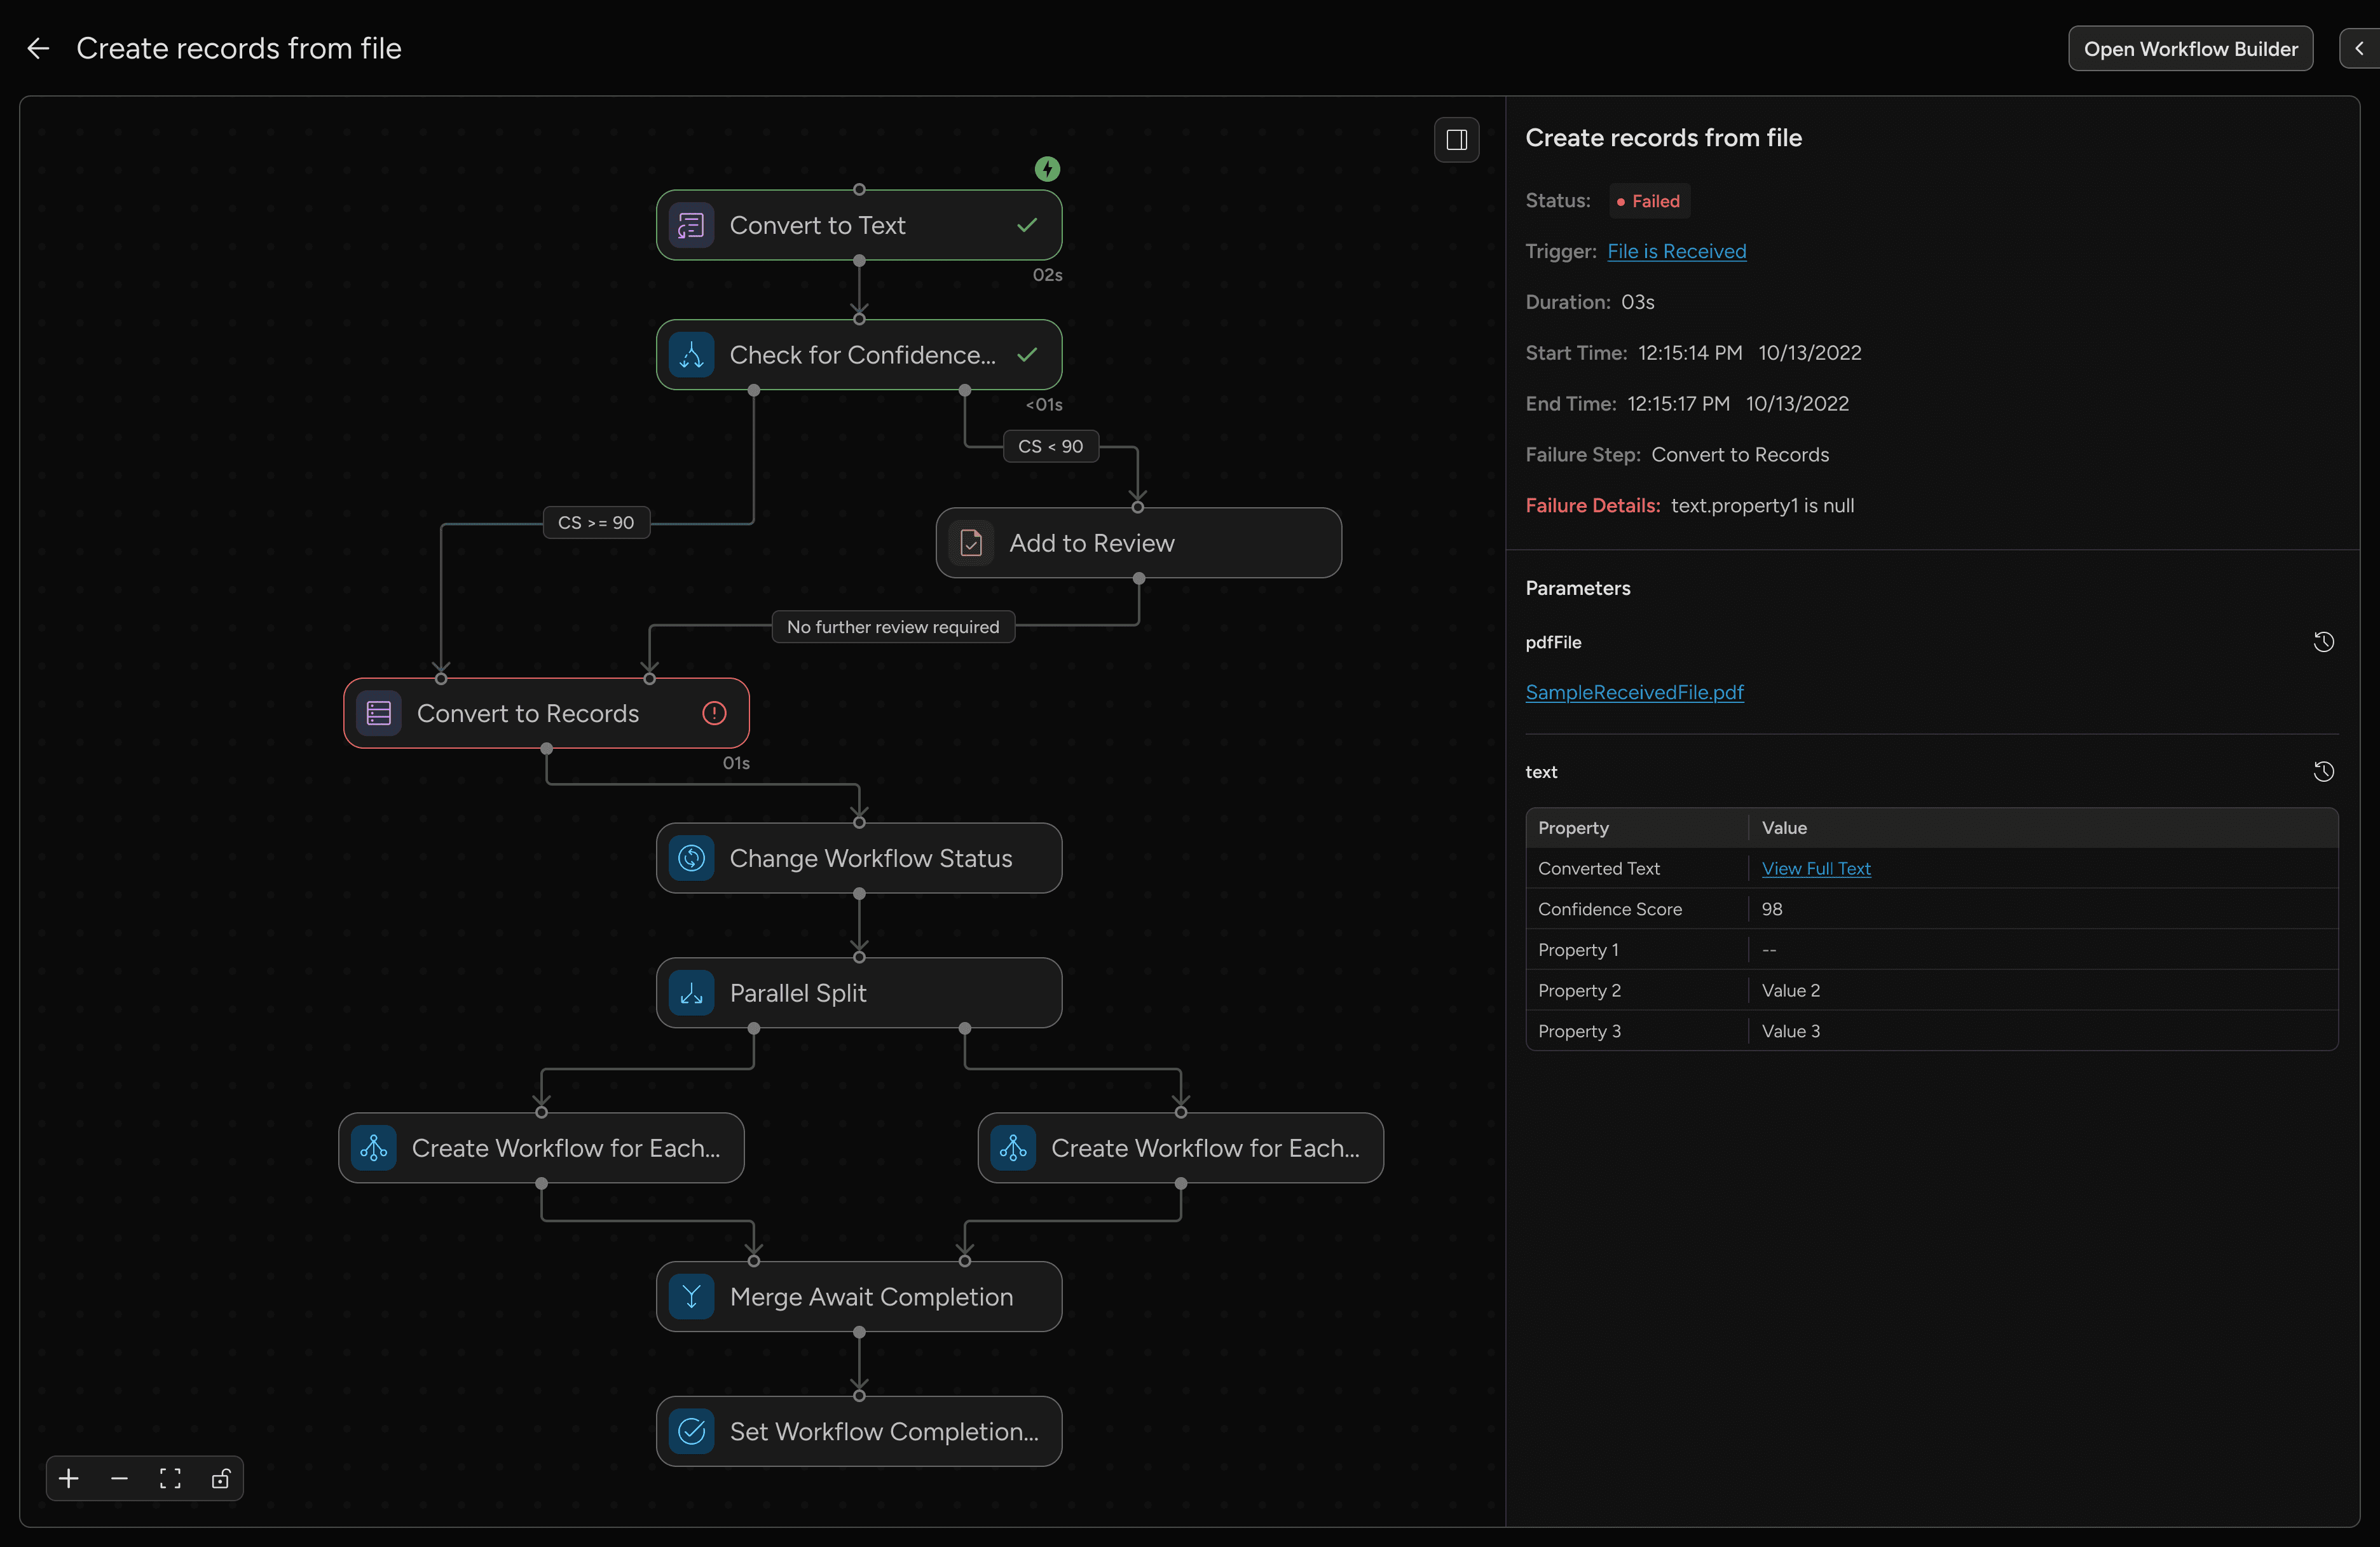Image resolution: width=2380 pixels, height=1547 pixels.
Task: Select the Merge Await Completion node
Action: click(859, 1297)
